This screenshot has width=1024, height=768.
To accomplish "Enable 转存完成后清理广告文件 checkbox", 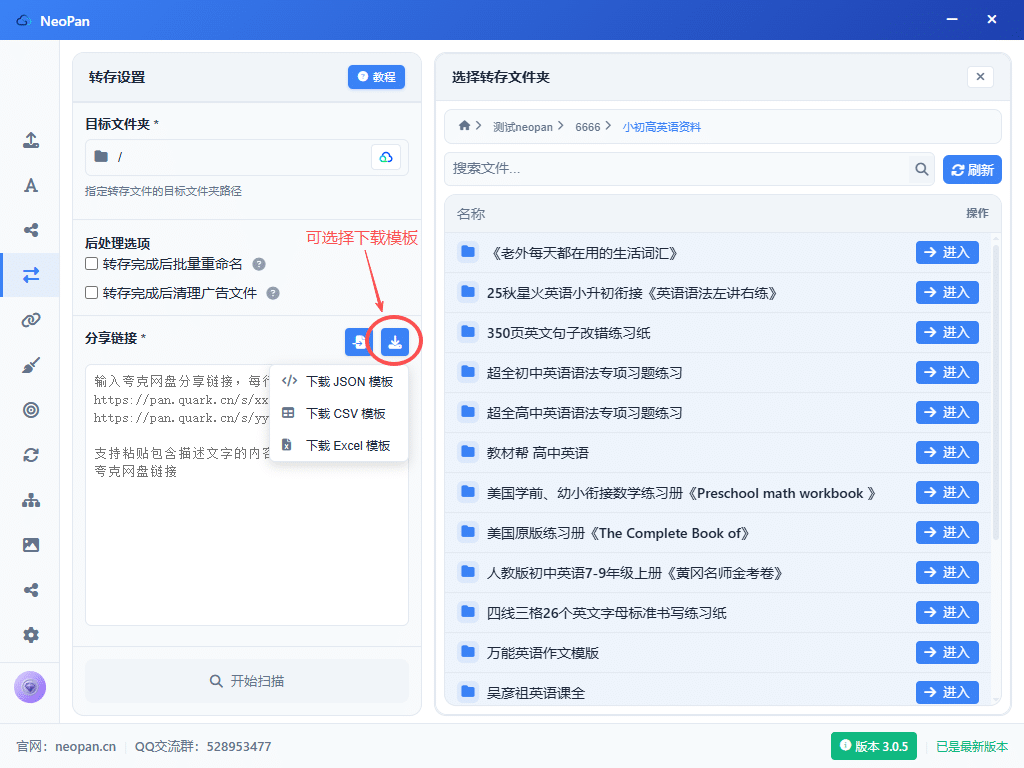I will [92, 293].
